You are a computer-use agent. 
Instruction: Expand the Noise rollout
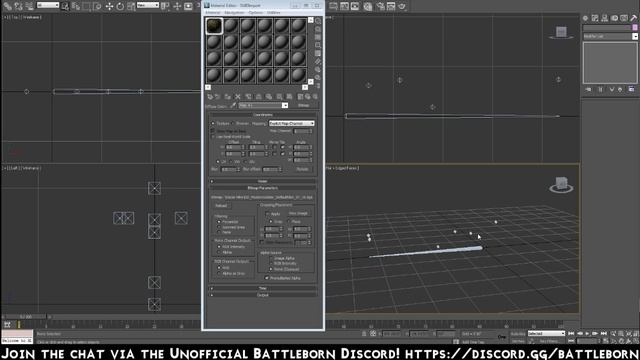pyautogui.click(x=263, y=181)
